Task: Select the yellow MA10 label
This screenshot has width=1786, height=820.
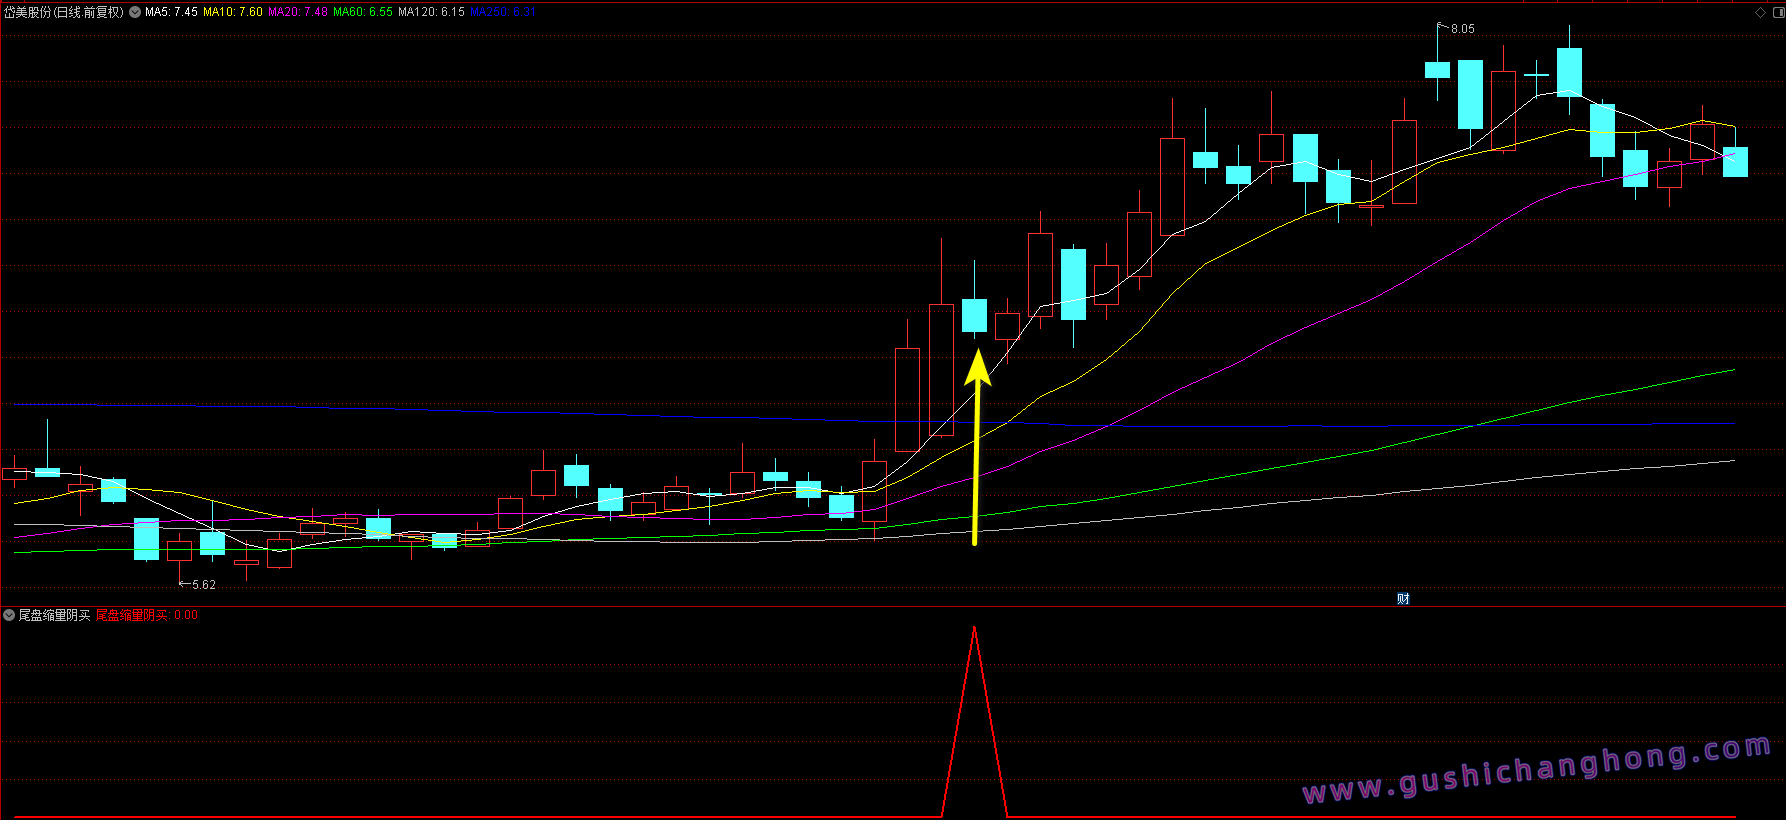Action: pyautogui.click(x=233, y=12)
